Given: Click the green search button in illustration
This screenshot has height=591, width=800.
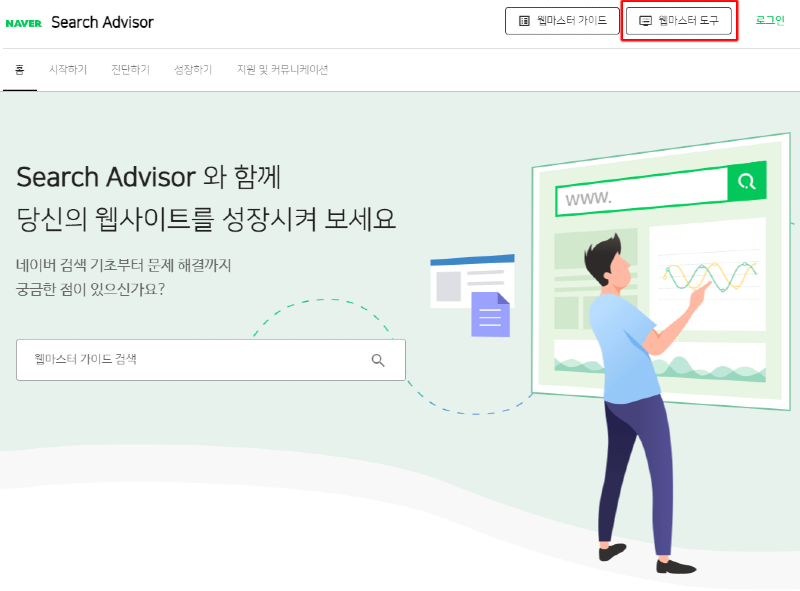Looking at the screenshot, I should (747, 181).
